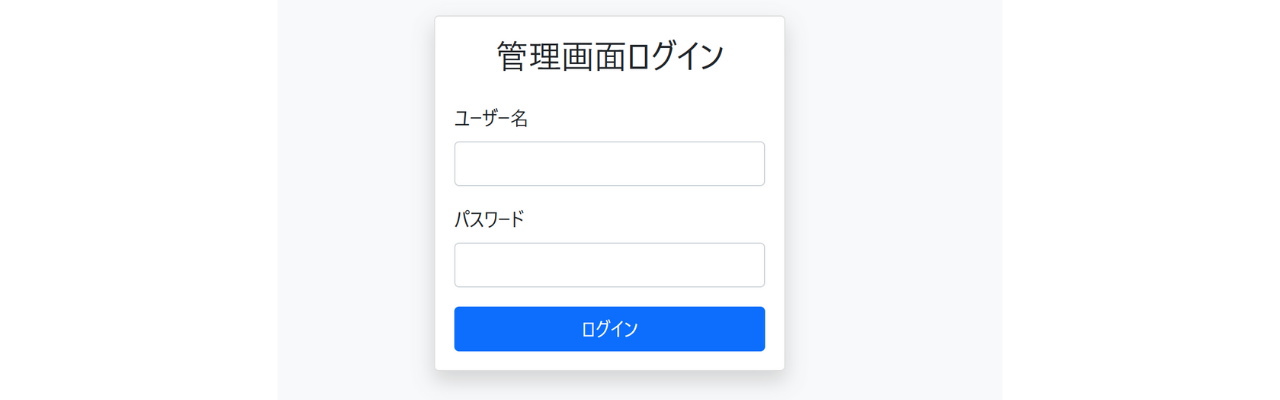Focus the パスワード input field

click(609, 265)
